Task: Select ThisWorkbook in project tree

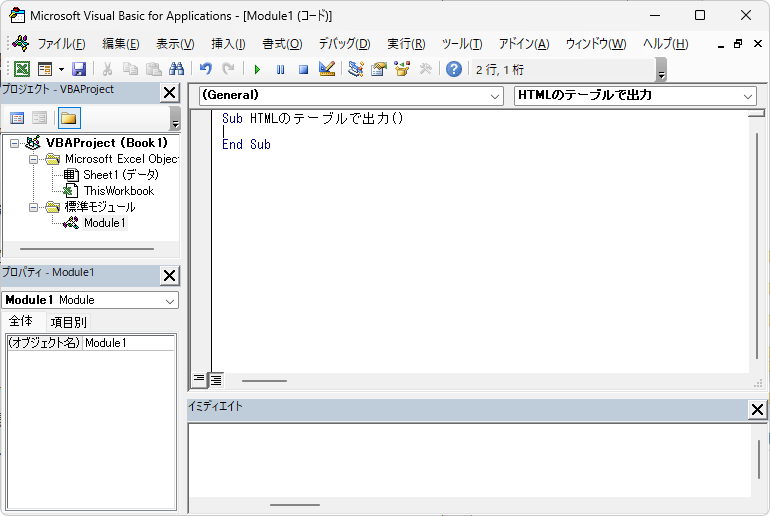Action: [x=118, y=191]
